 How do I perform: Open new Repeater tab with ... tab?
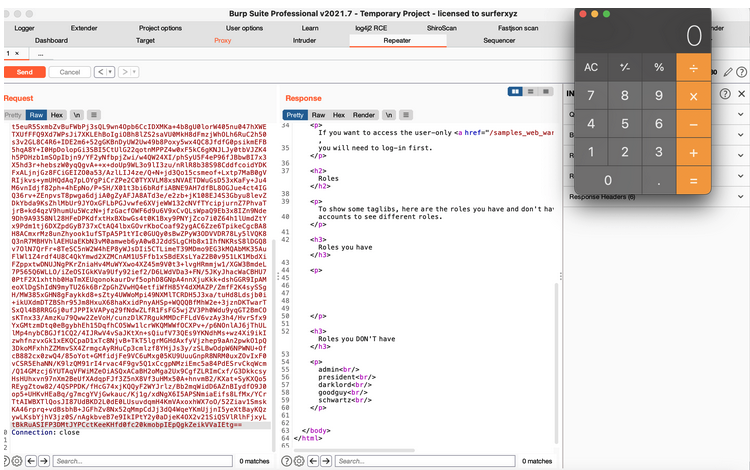tap(41, 54)
